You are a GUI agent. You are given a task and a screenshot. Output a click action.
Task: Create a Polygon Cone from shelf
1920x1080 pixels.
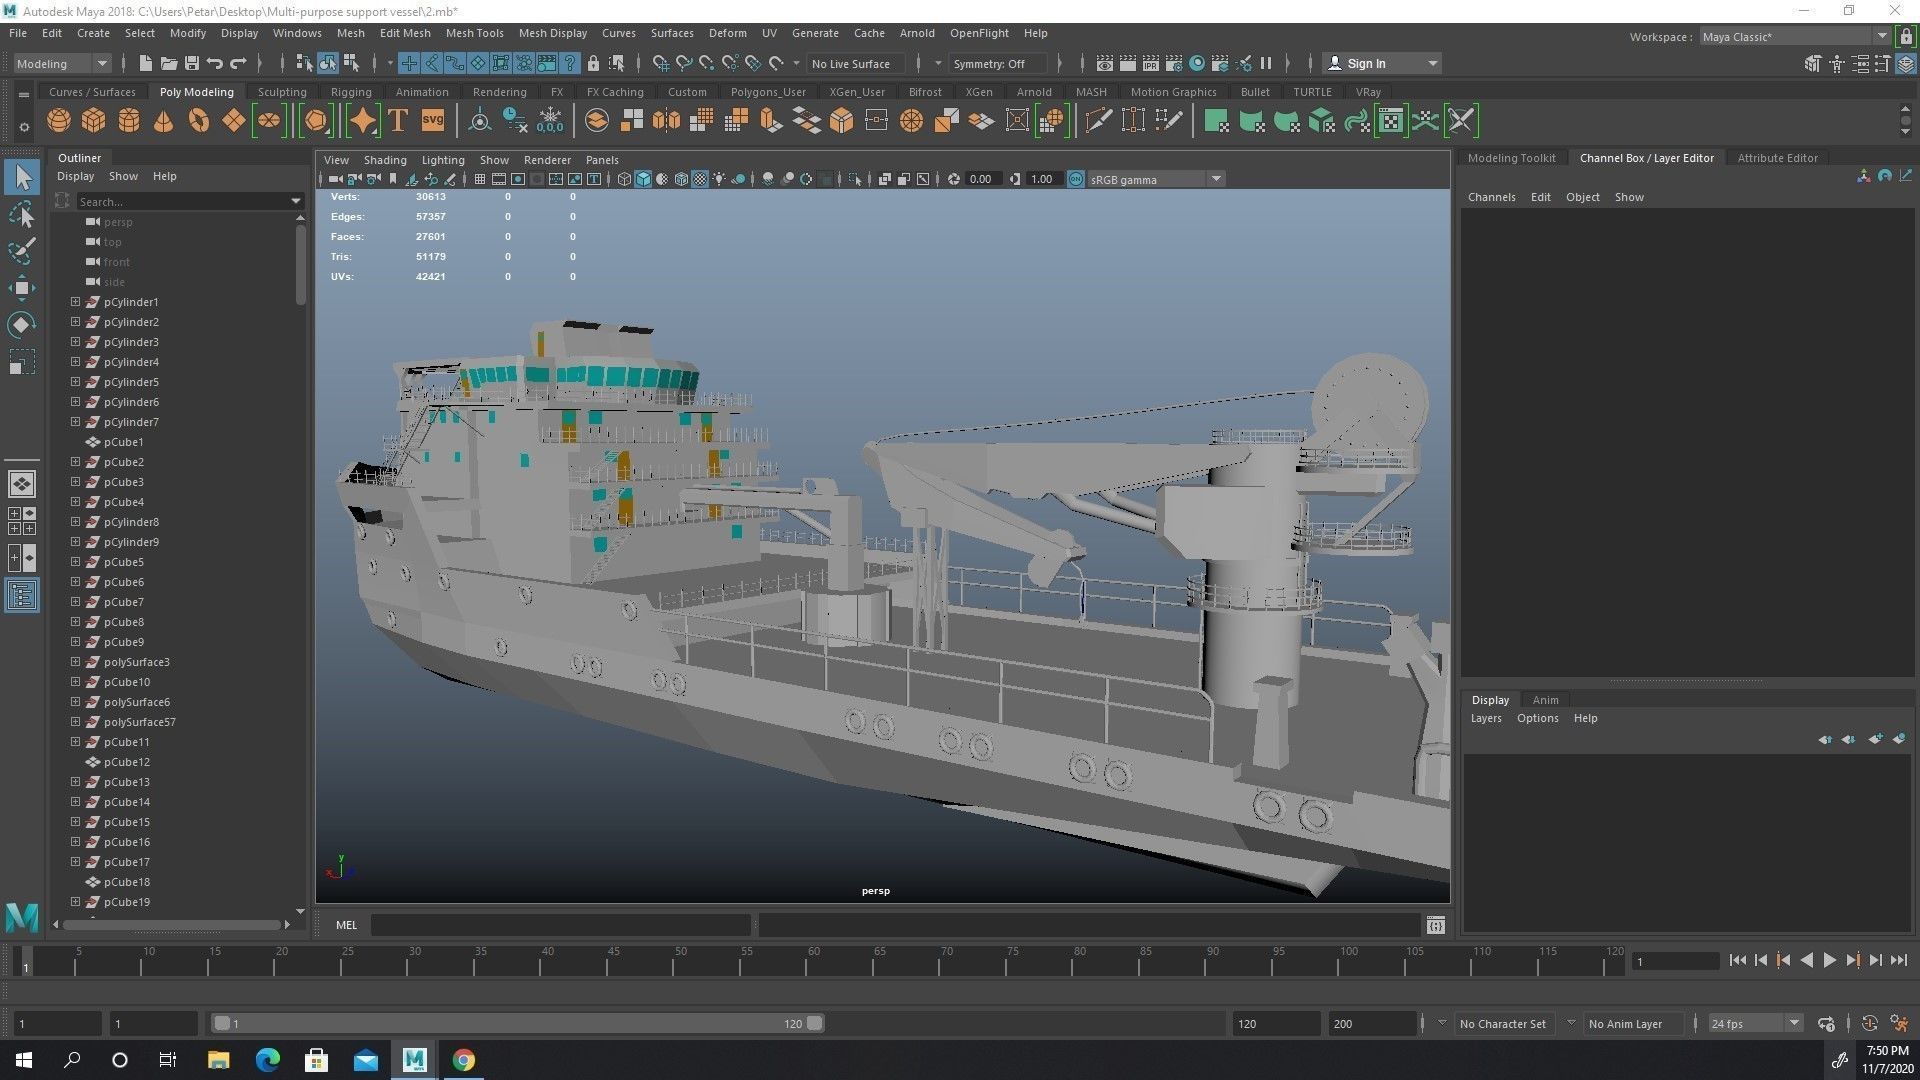pos(164,121)
